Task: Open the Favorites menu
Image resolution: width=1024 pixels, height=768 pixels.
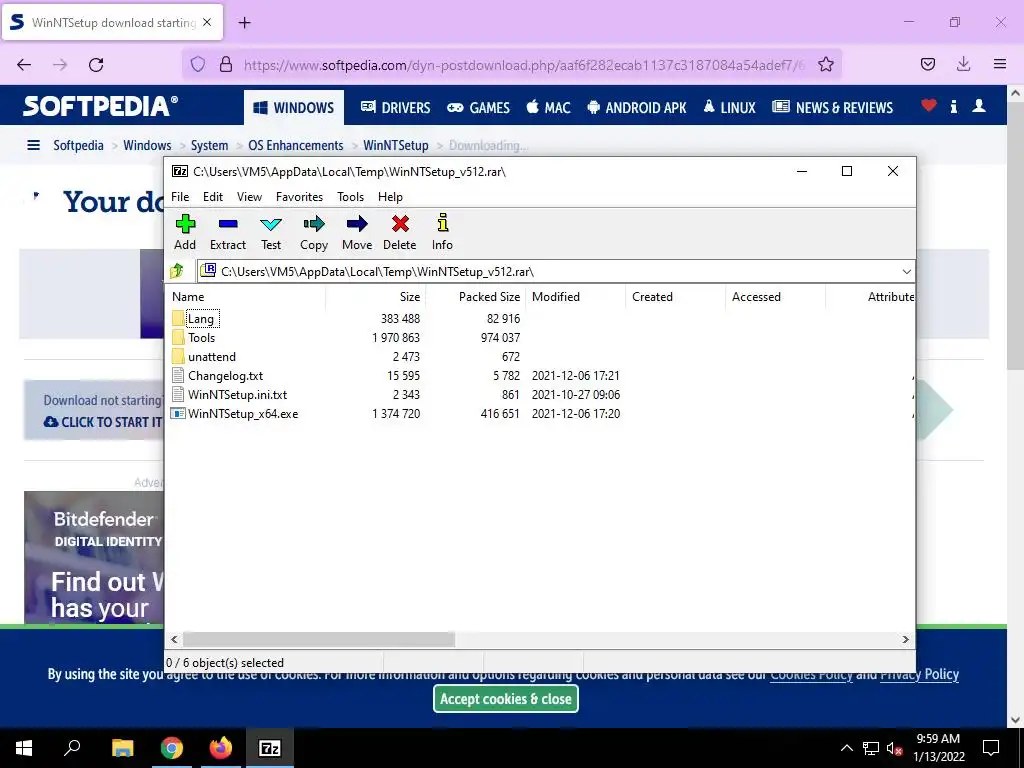Action: 299,197
